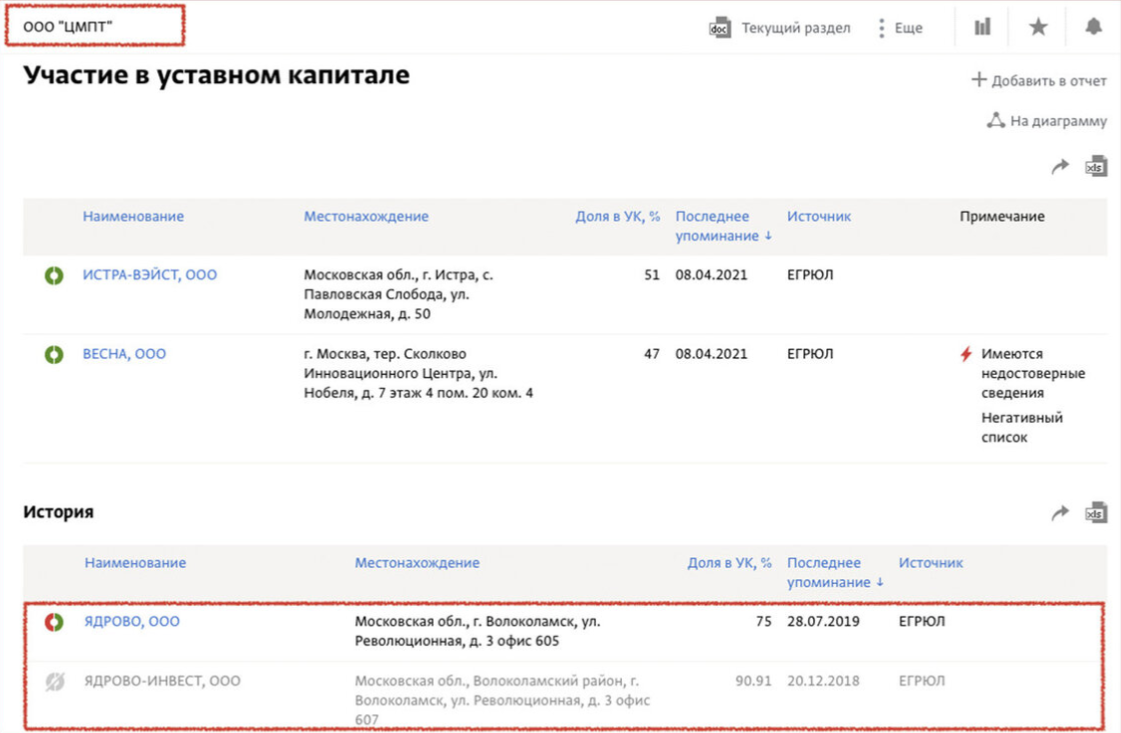The image size is (1121, 733).
Task: Click 'Участие в уставном капитале' heading
Action: click(x=217, y=75)
